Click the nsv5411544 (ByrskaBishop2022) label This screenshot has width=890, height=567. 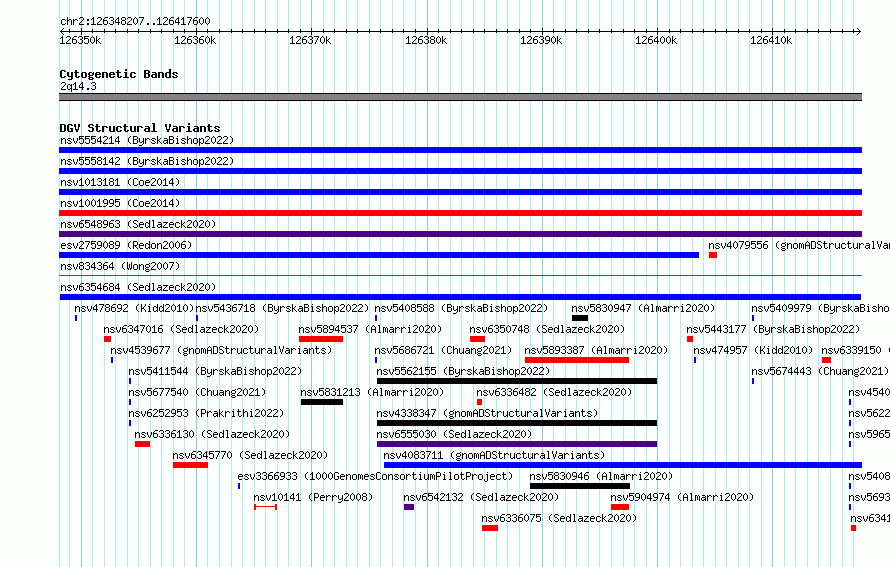(215, 371)
